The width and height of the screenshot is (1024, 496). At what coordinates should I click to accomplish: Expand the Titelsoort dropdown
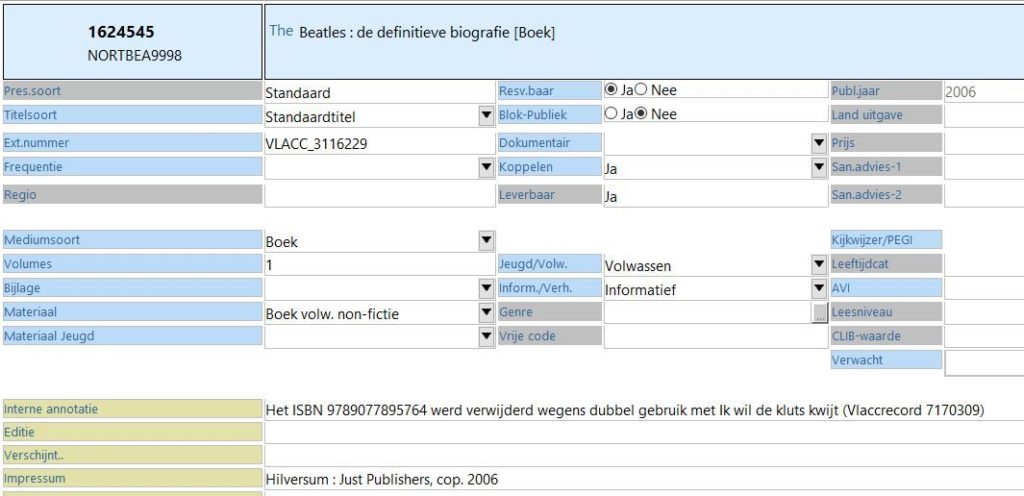coord(486,116)
